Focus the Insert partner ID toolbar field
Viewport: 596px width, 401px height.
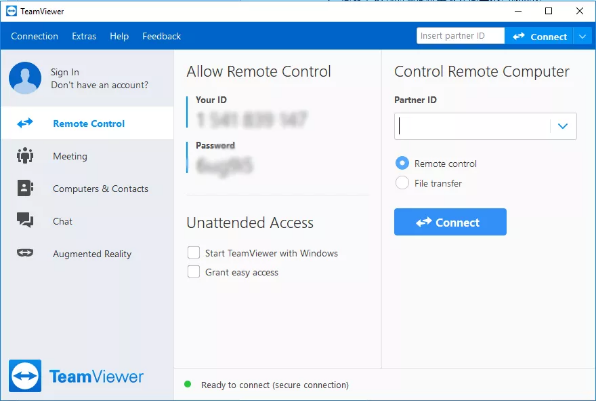[460, 36]
